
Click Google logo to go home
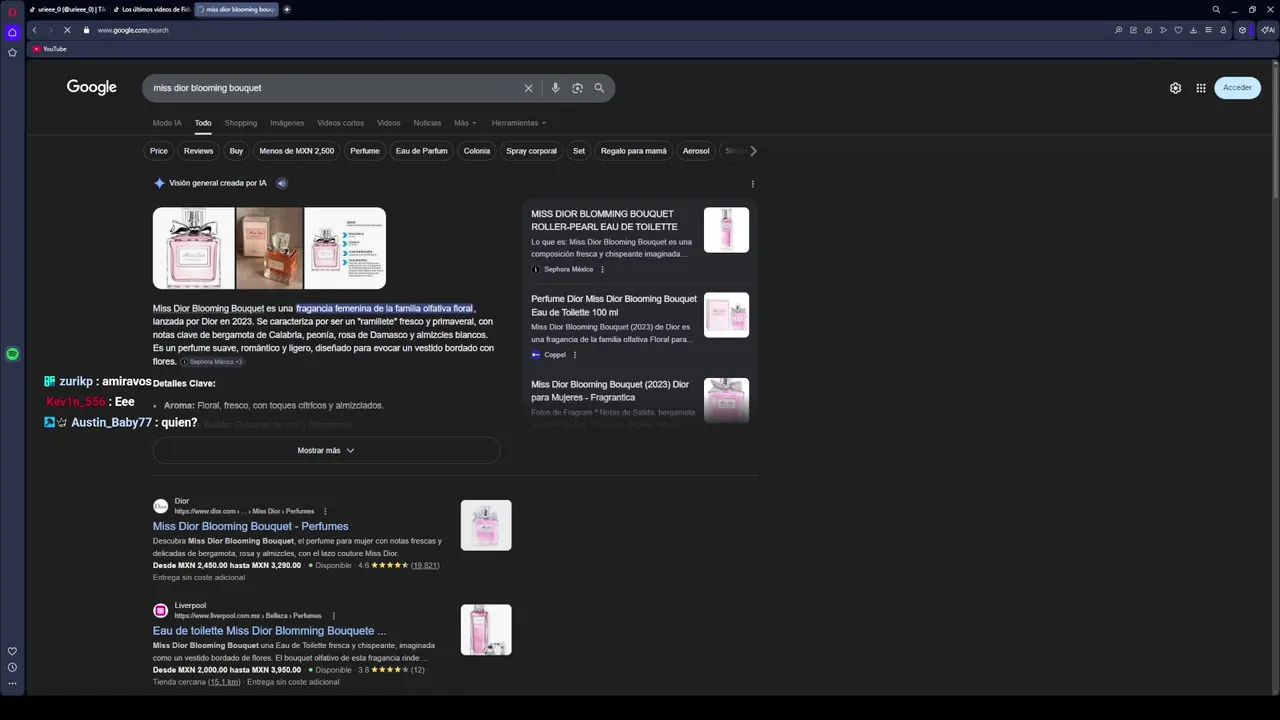tap(92, 88)
